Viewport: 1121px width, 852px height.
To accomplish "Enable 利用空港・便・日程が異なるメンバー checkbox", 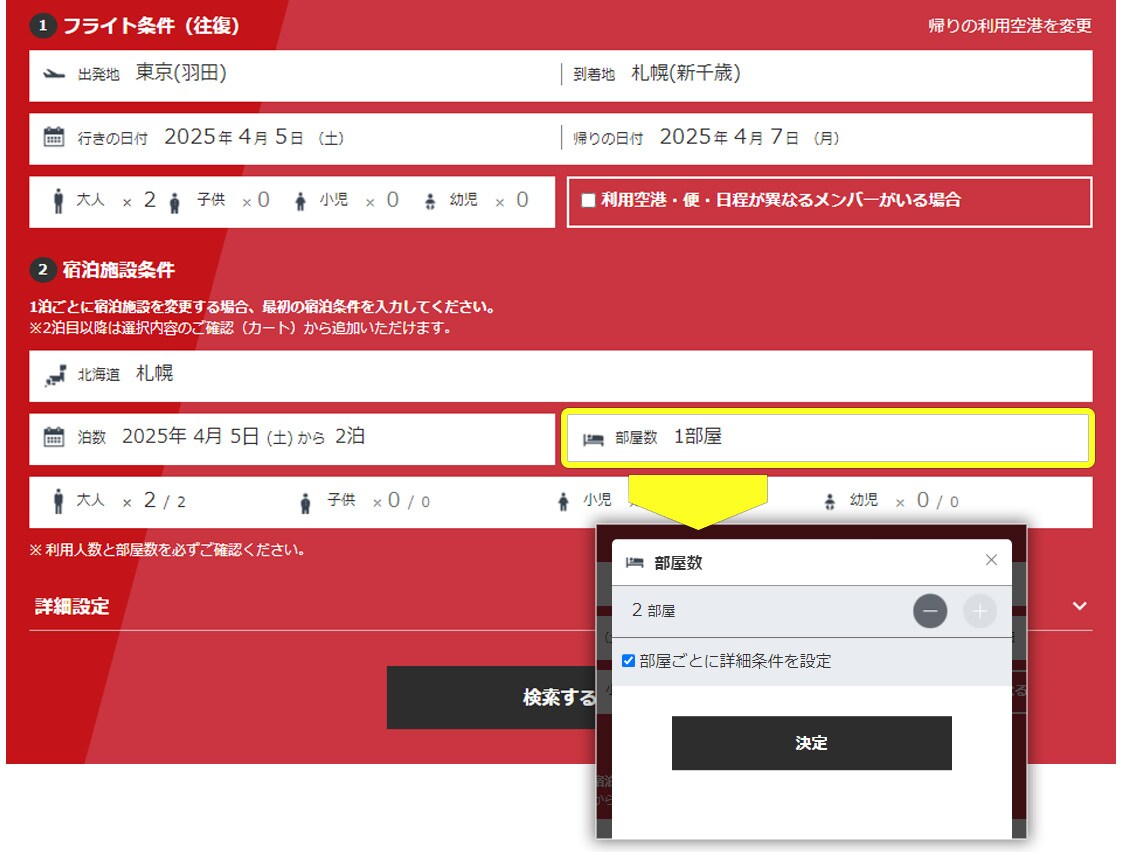I will (588, 200).
